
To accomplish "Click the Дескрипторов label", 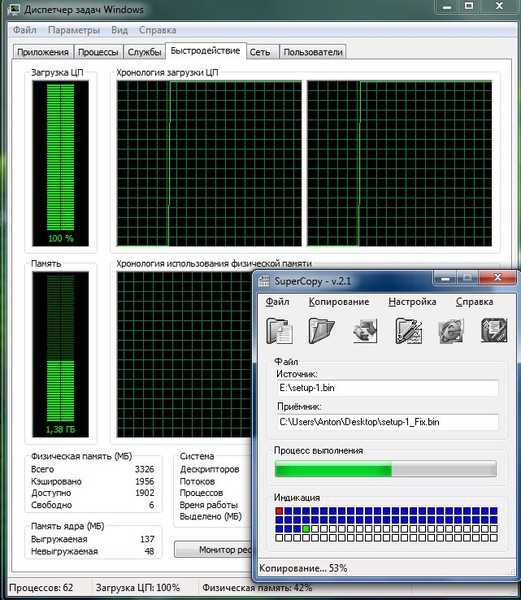I will tap(209, 469).
